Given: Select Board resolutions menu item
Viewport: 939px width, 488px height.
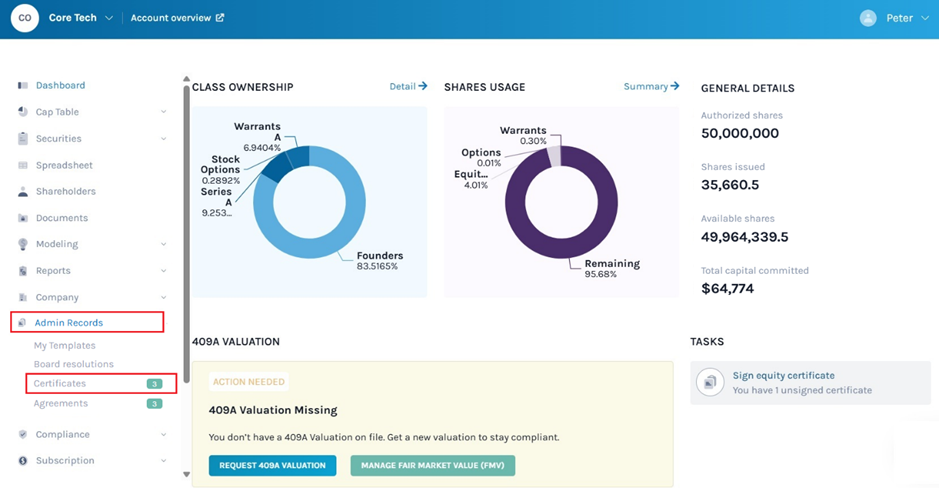Looking at the screenshot, I should pyautogui.click(x=74, y=364).
